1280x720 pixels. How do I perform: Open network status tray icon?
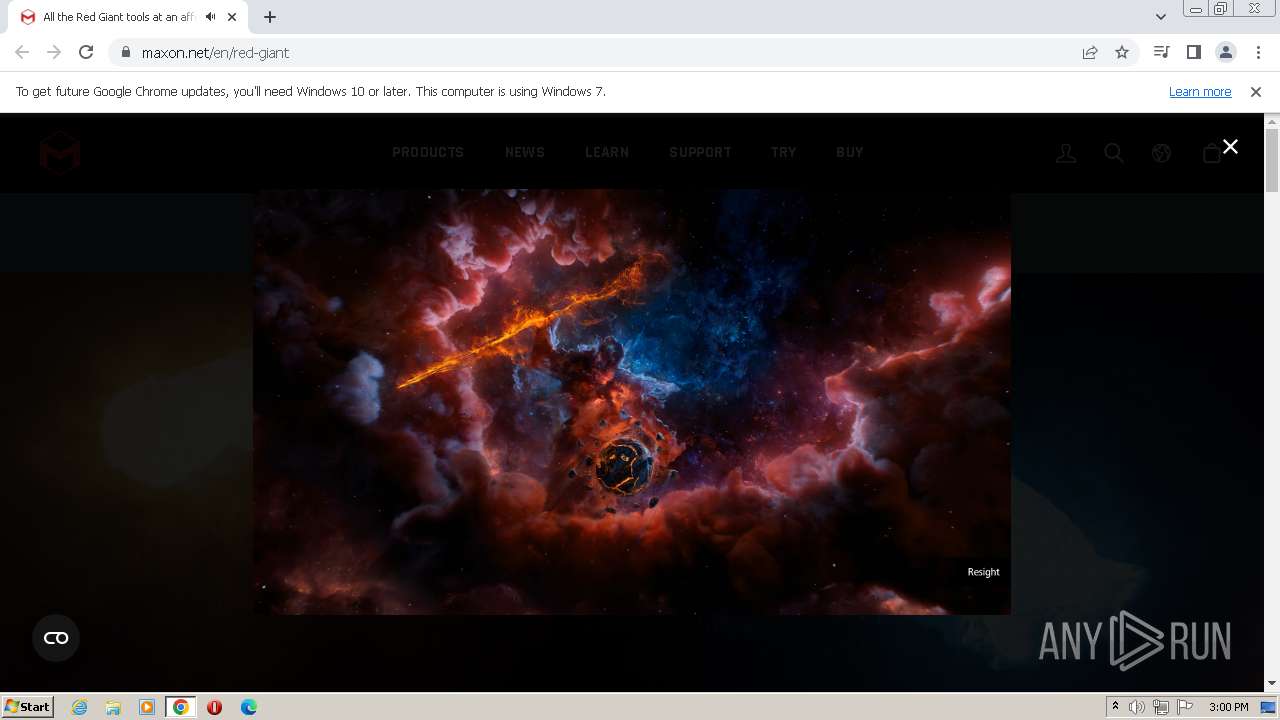1161,707
